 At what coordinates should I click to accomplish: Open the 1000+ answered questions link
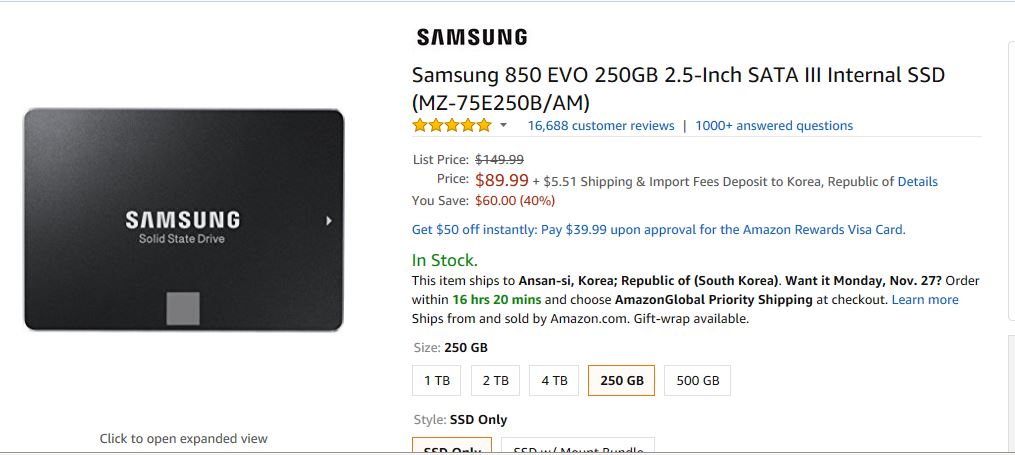(774, 126)
